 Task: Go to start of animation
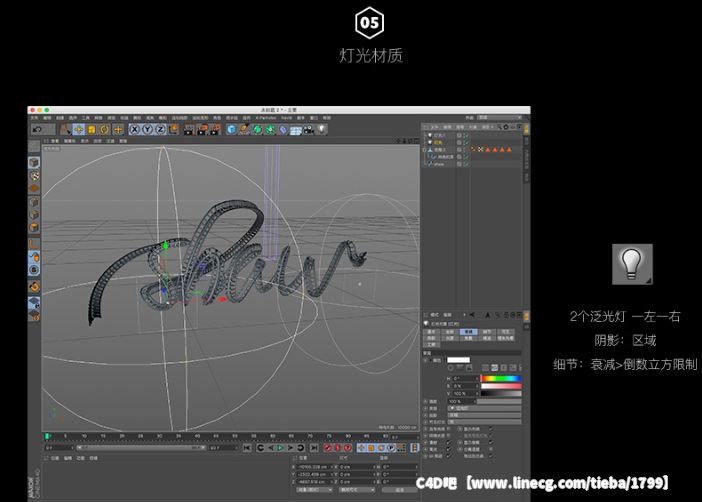(x=247, y=448)
